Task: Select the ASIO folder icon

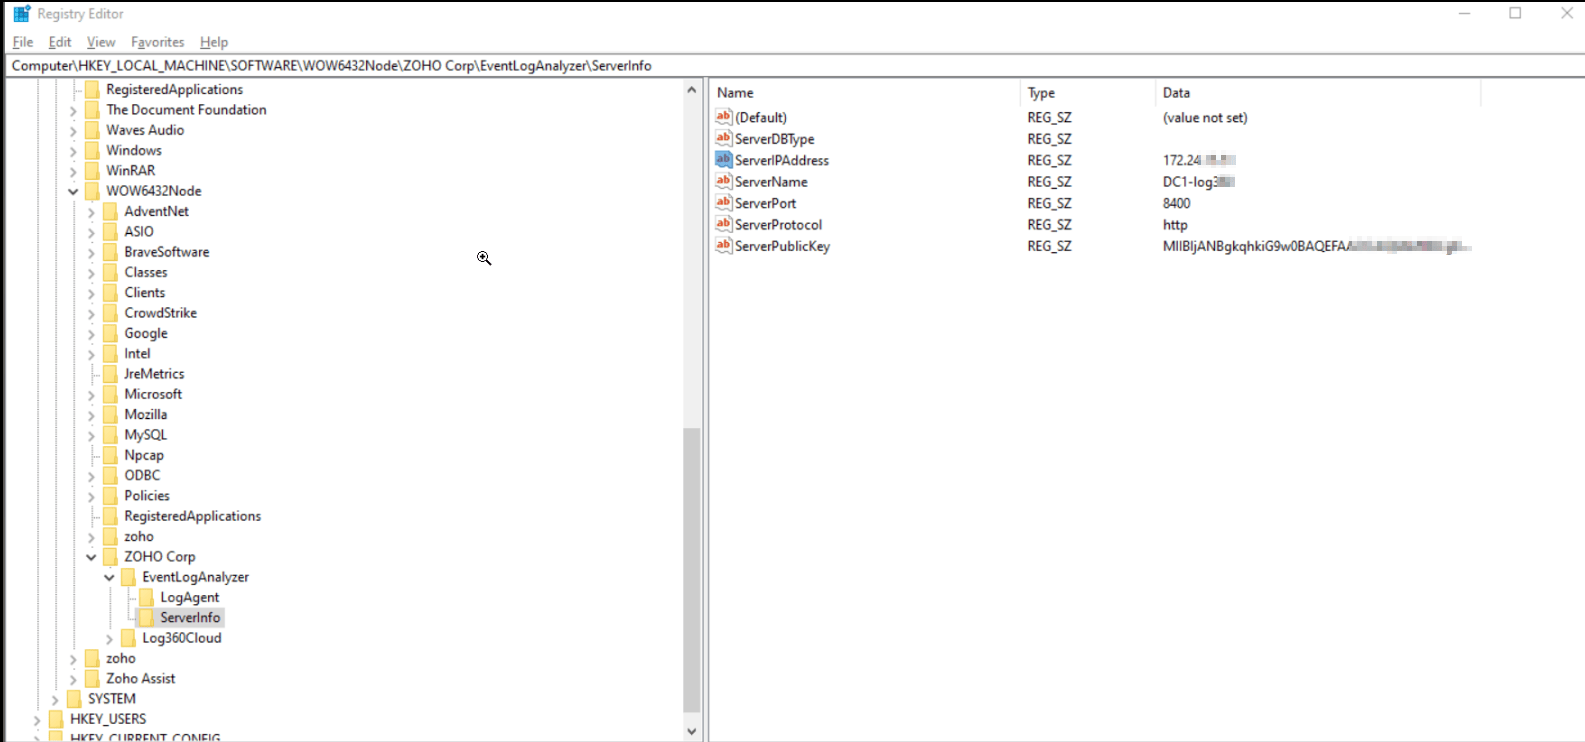Action: coord(111,231)
